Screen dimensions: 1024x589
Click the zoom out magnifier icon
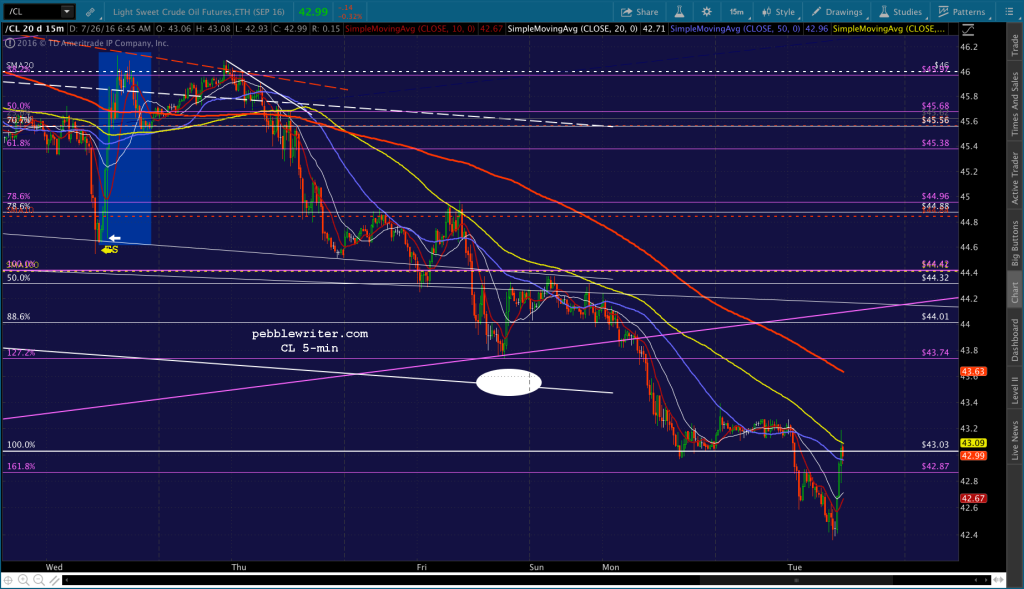39,580
